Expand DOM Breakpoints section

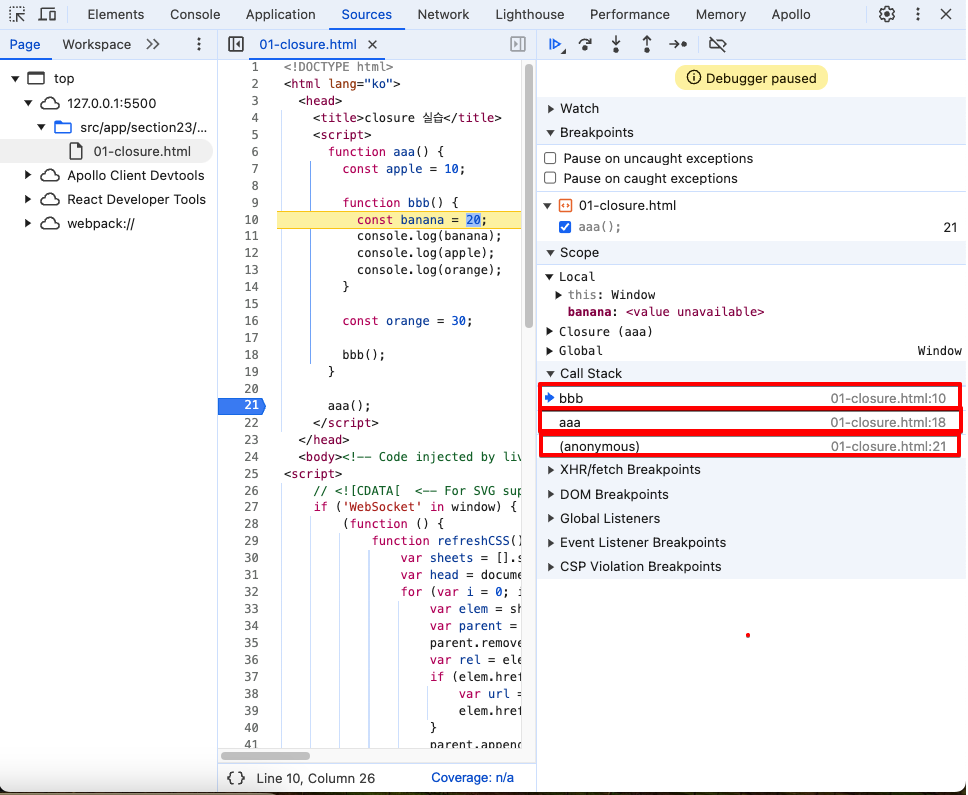551,494
